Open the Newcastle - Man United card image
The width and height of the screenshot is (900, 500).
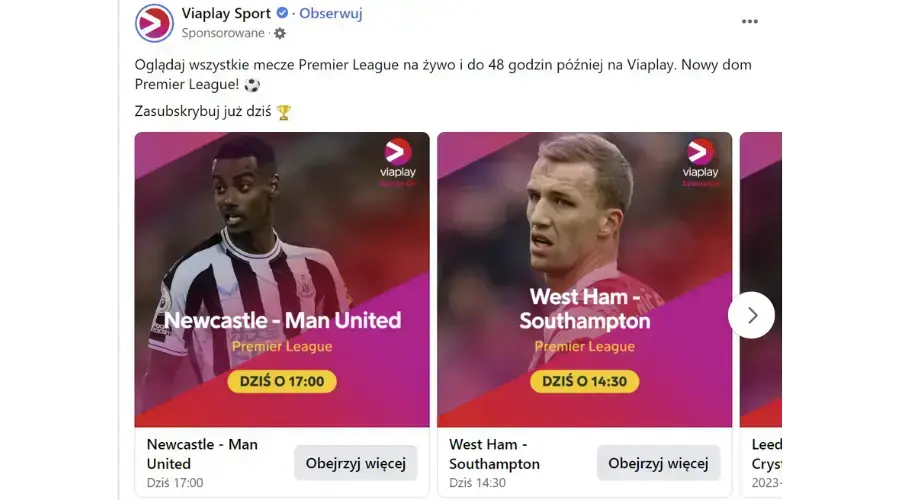[x=282, y=280]
